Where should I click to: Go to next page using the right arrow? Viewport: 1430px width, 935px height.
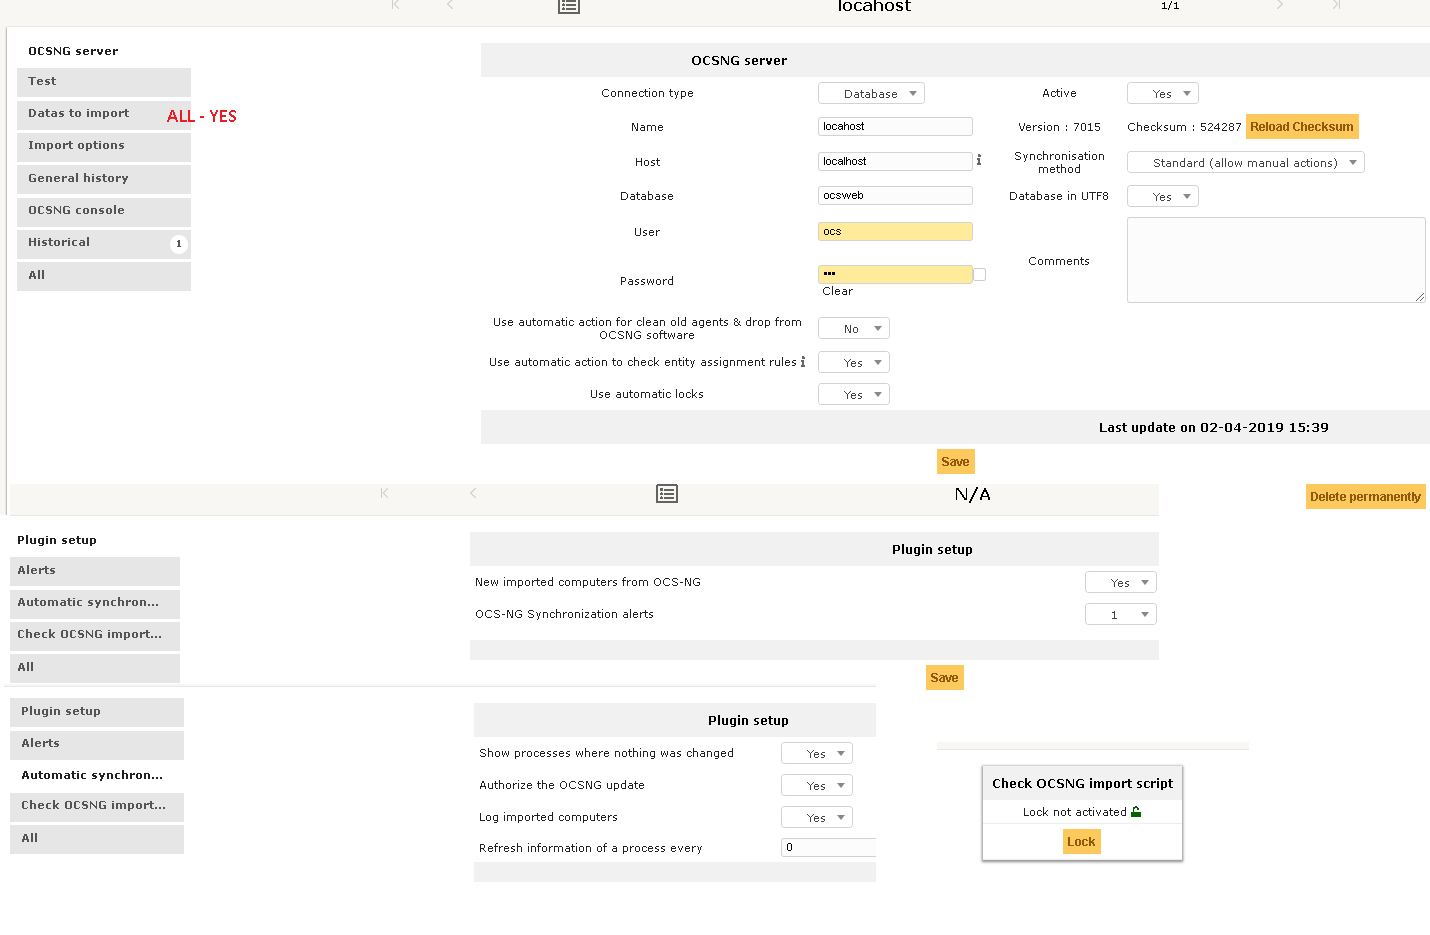click(x=1280, y=7)
